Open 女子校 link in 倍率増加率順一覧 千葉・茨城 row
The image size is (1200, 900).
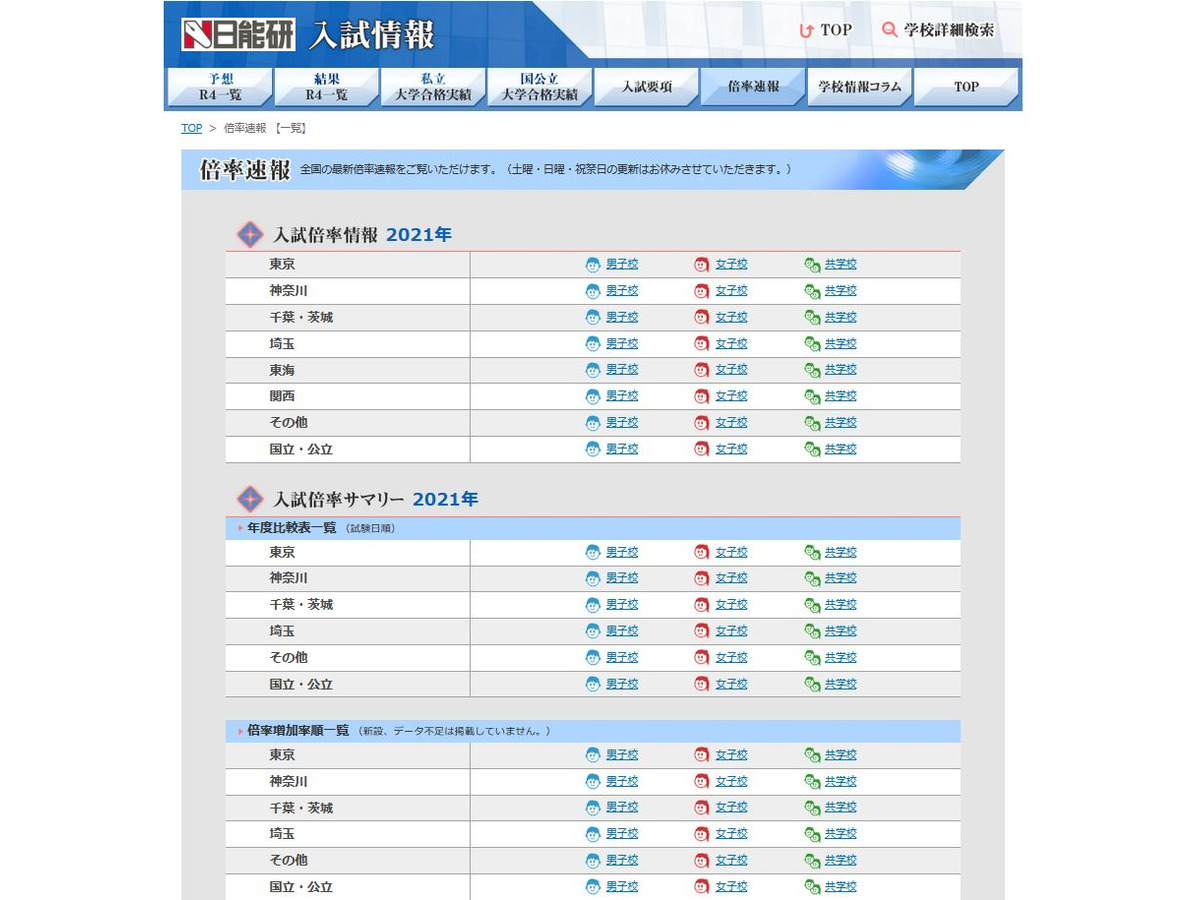tap(731, 807)
